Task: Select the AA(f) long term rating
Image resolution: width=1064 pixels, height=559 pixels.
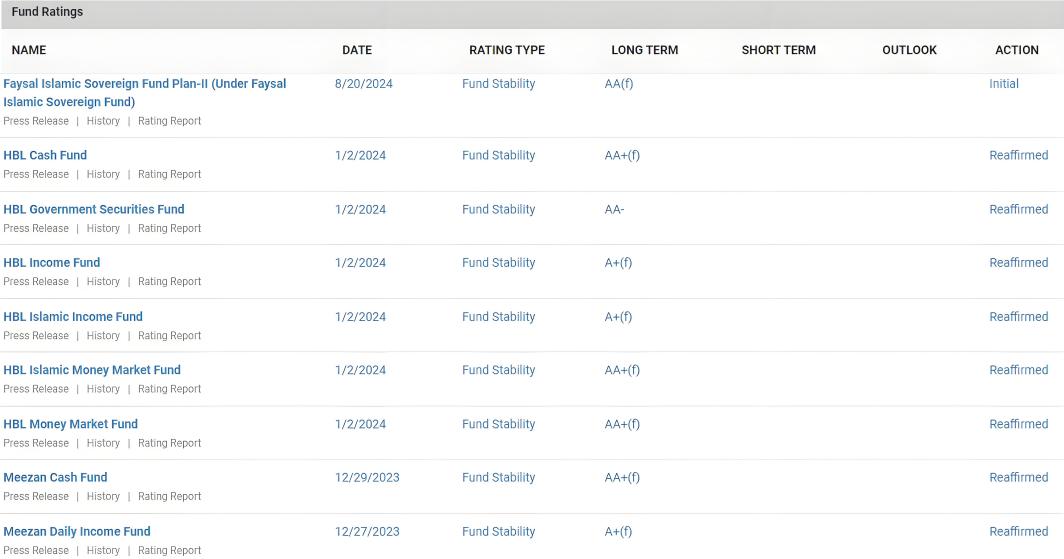Action: 619,84
